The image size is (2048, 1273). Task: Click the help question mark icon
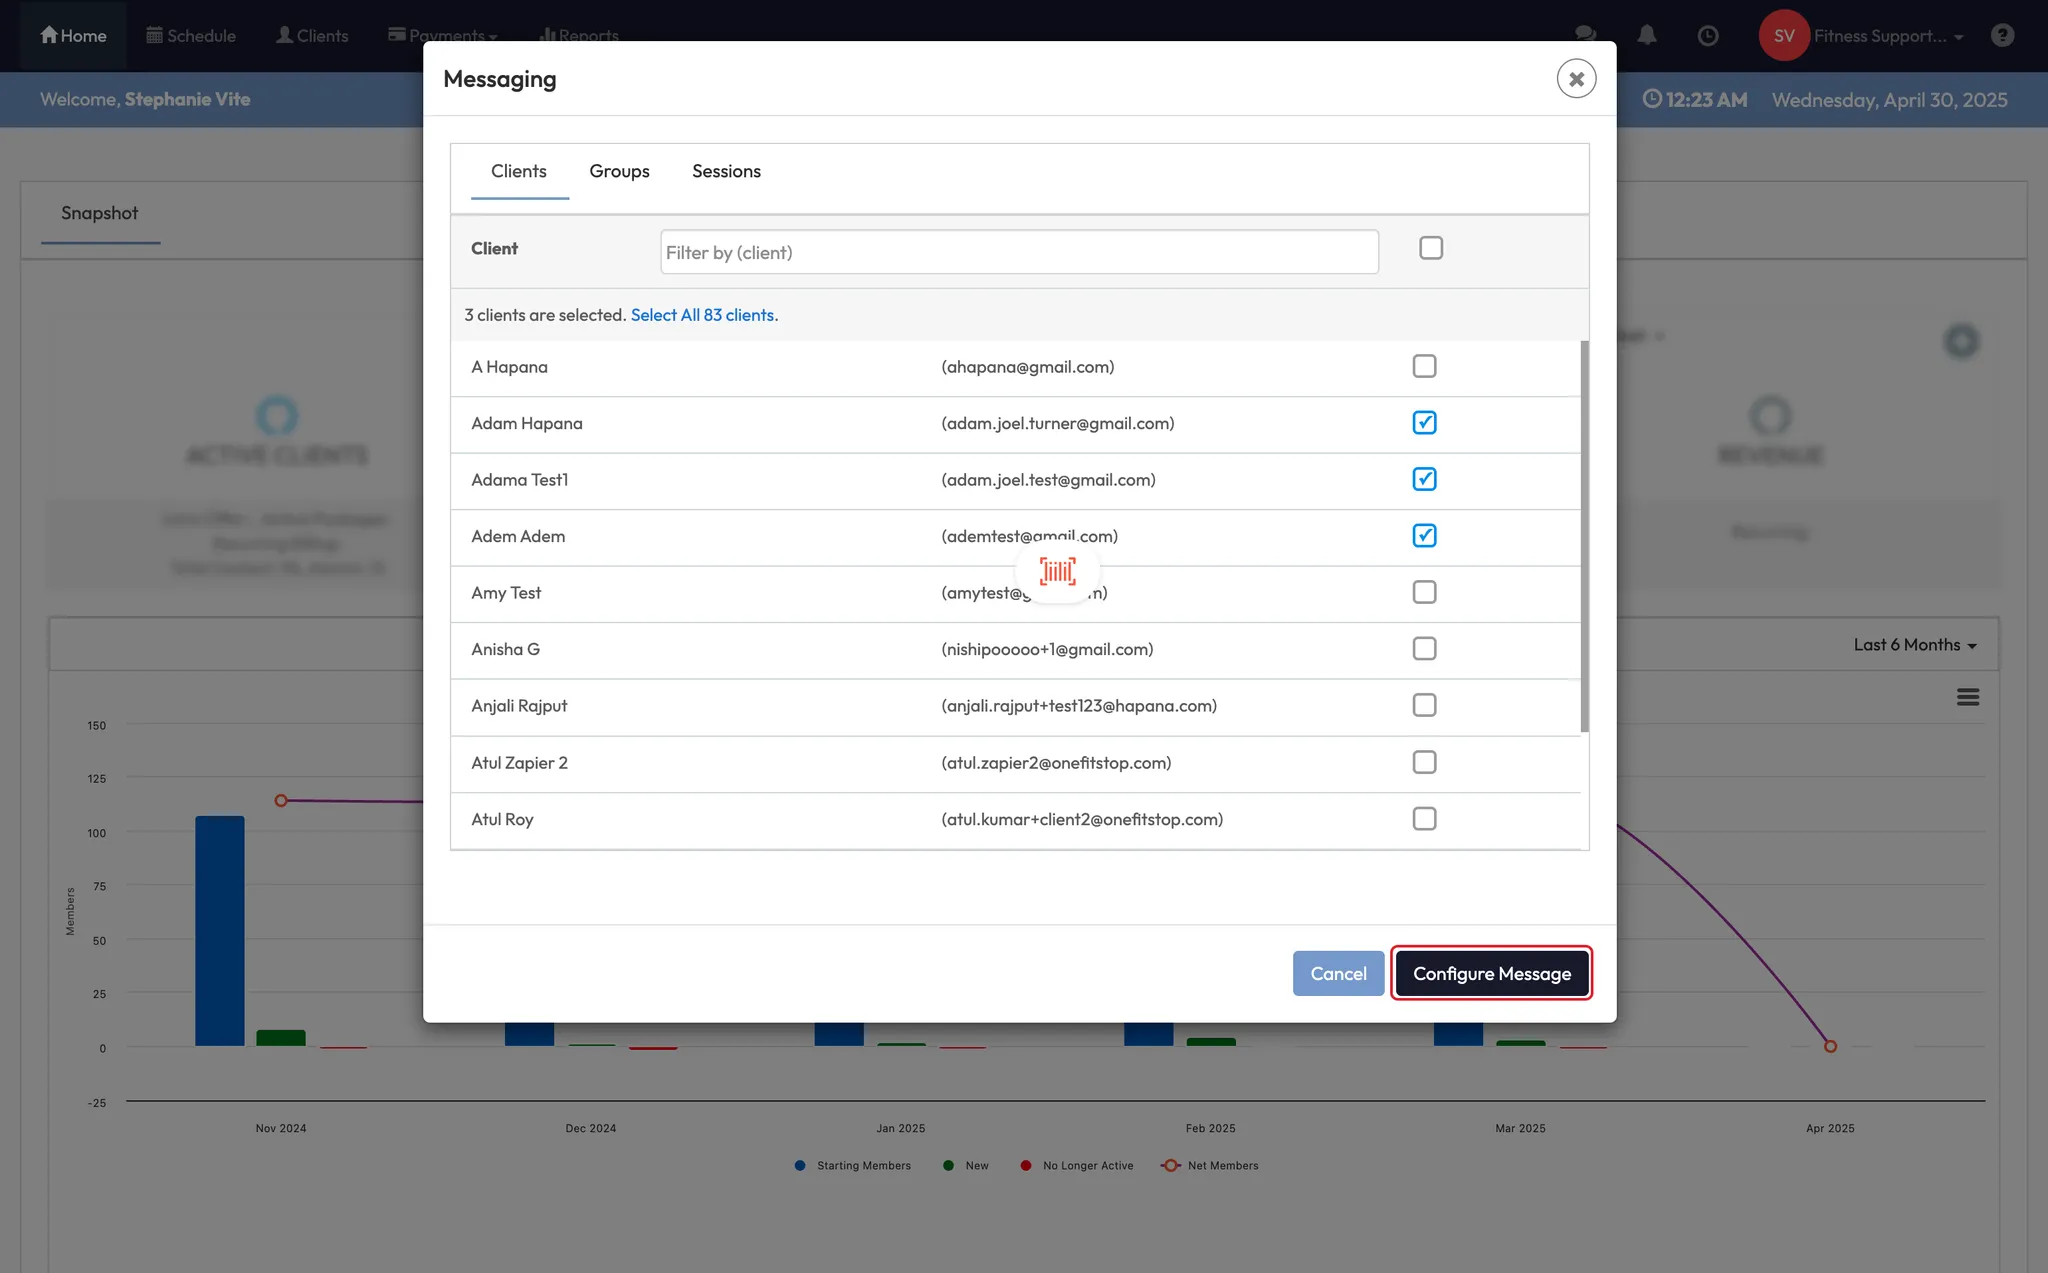[2002, 35]
